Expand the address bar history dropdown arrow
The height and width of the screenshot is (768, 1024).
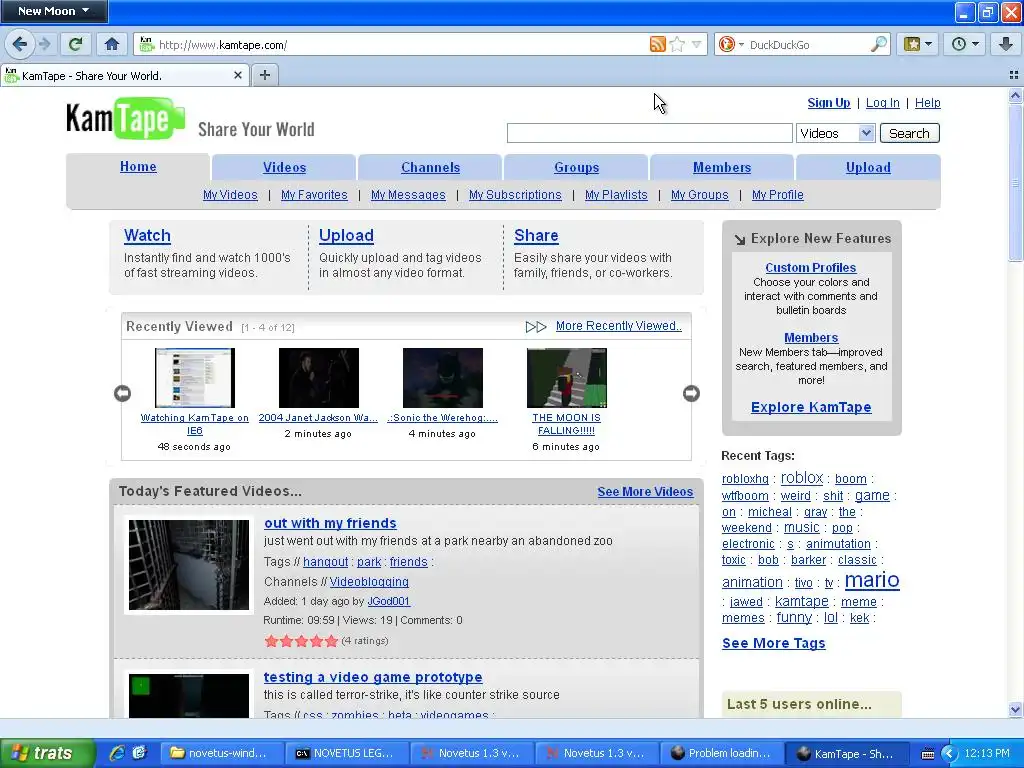point(697,44)
